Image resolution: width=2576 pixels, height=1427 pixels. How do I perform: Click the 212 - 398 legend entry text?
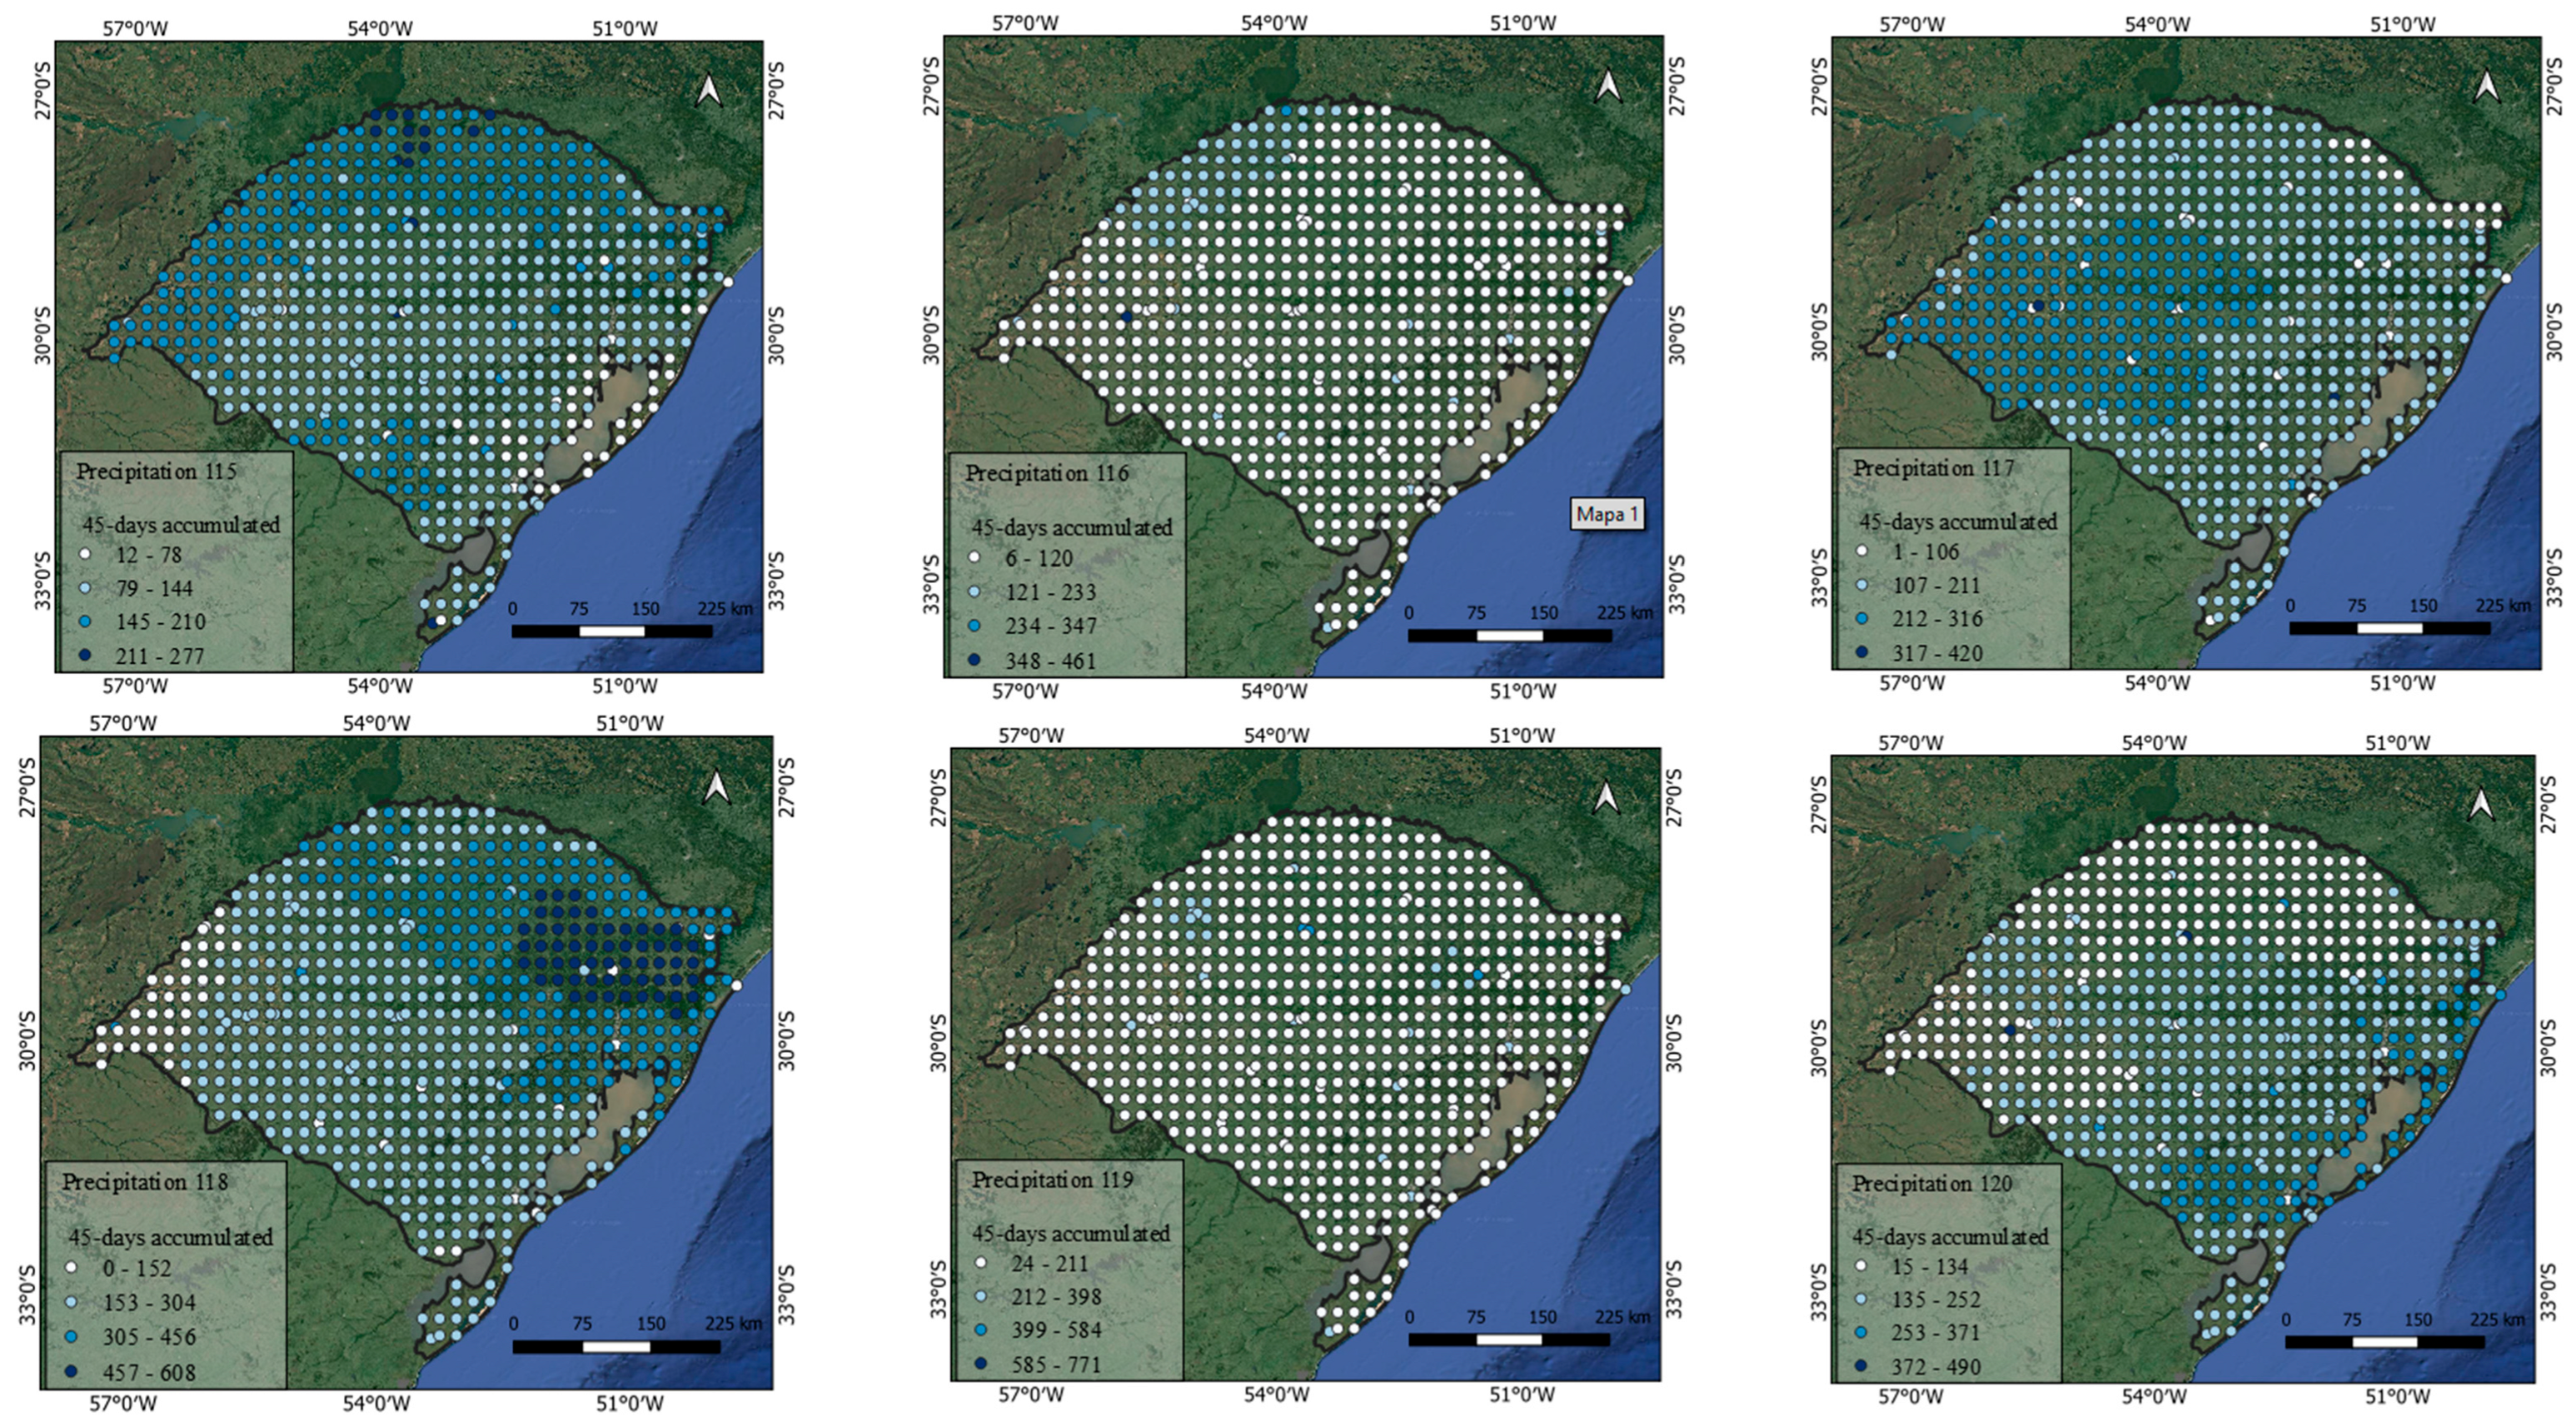tap(1056, 1297)
